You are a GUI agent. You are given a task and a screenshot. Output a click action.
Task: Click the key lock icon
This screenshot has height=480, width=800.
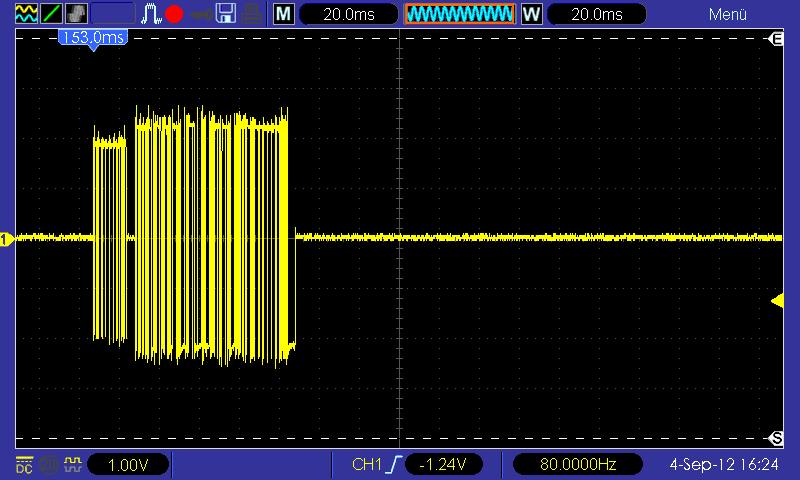(202, 14)
